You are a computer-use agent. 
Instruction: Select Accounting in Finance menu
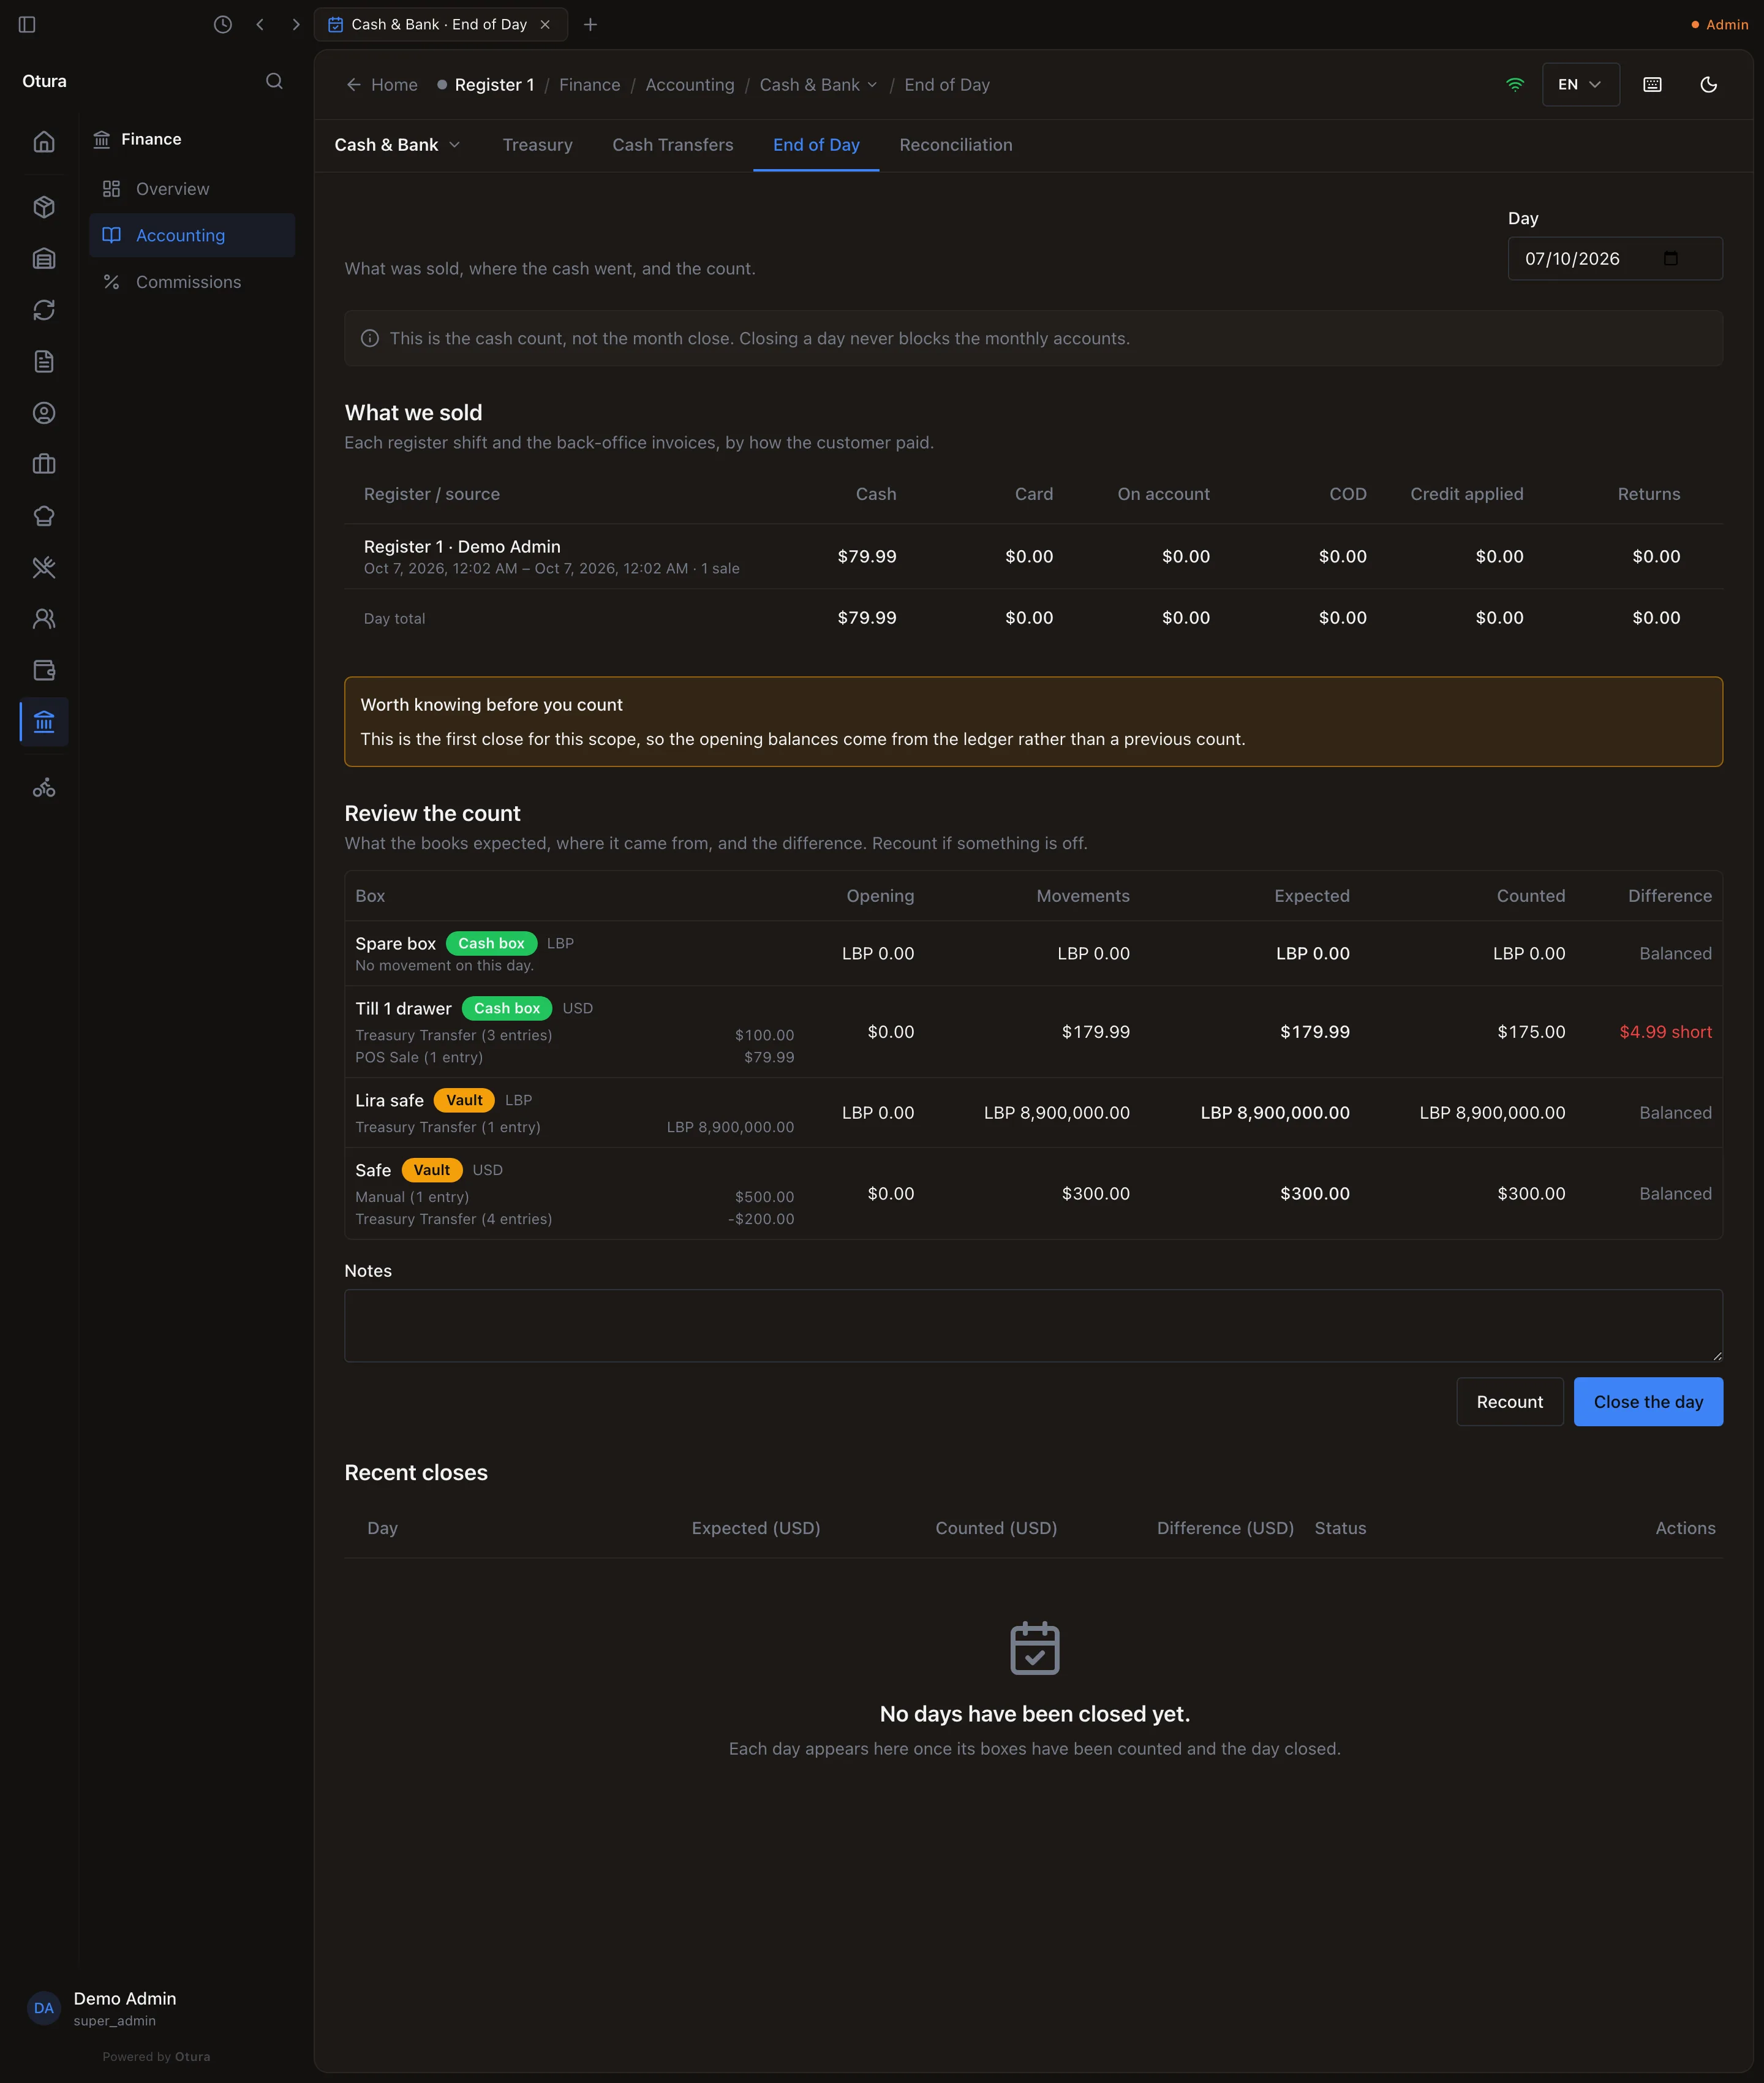point(192,235)
